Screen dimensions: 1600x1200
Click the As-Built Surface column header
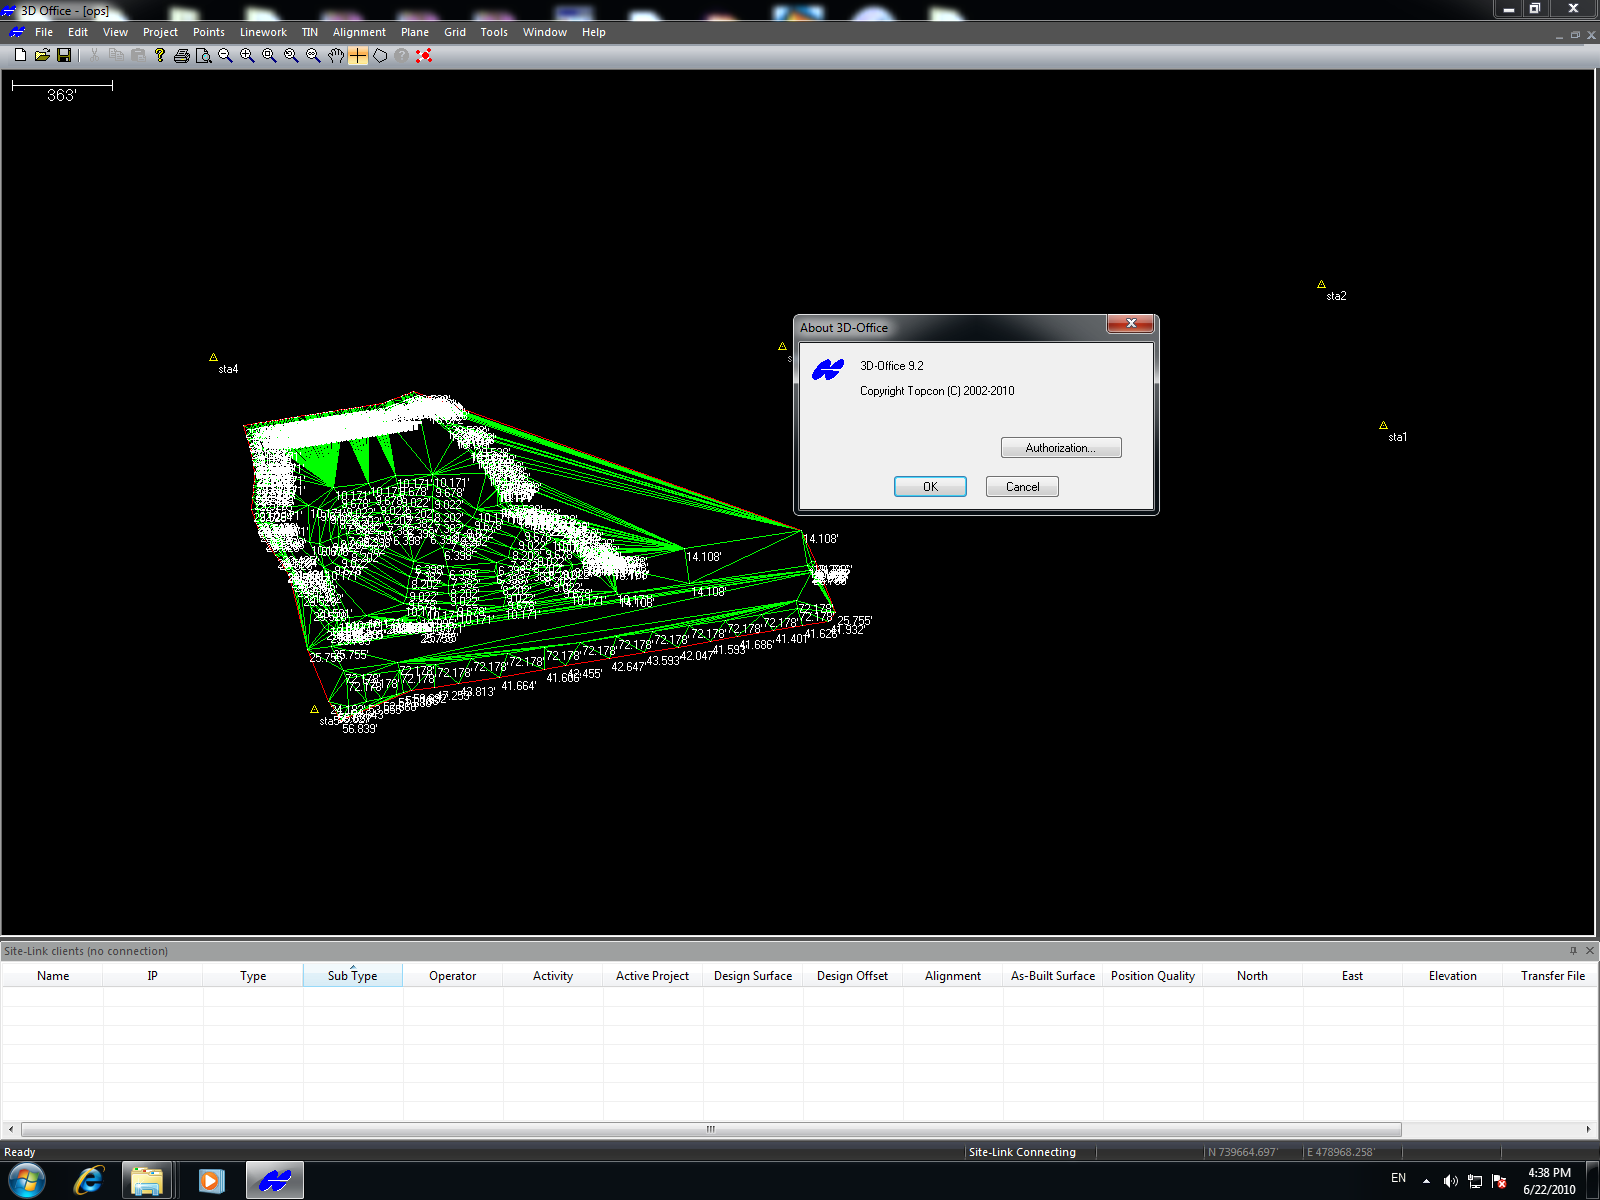1053,976
